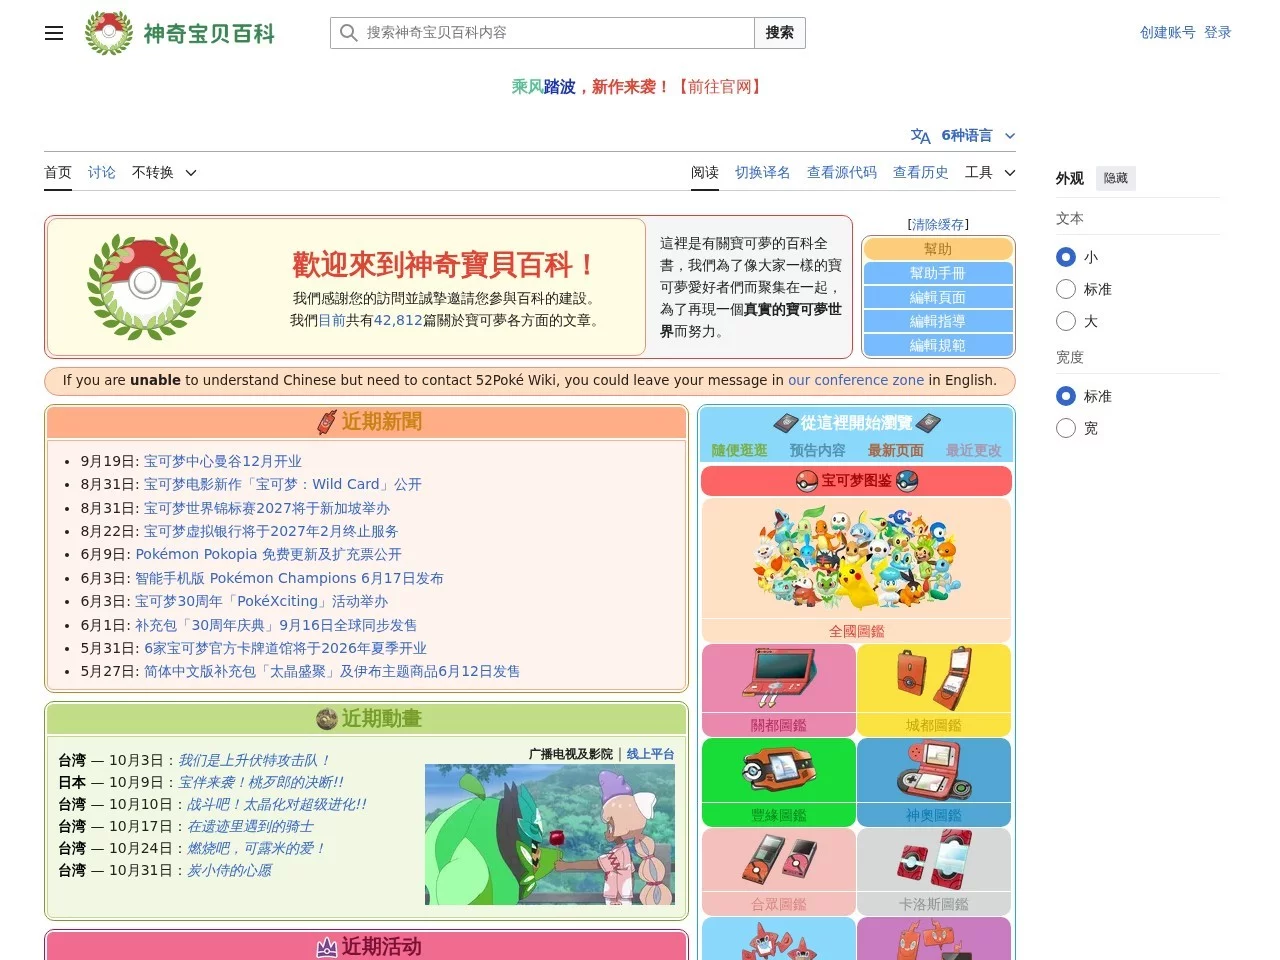
Task: Open the conference zone link
Action: pyautogui.click(x=856, y=380)
